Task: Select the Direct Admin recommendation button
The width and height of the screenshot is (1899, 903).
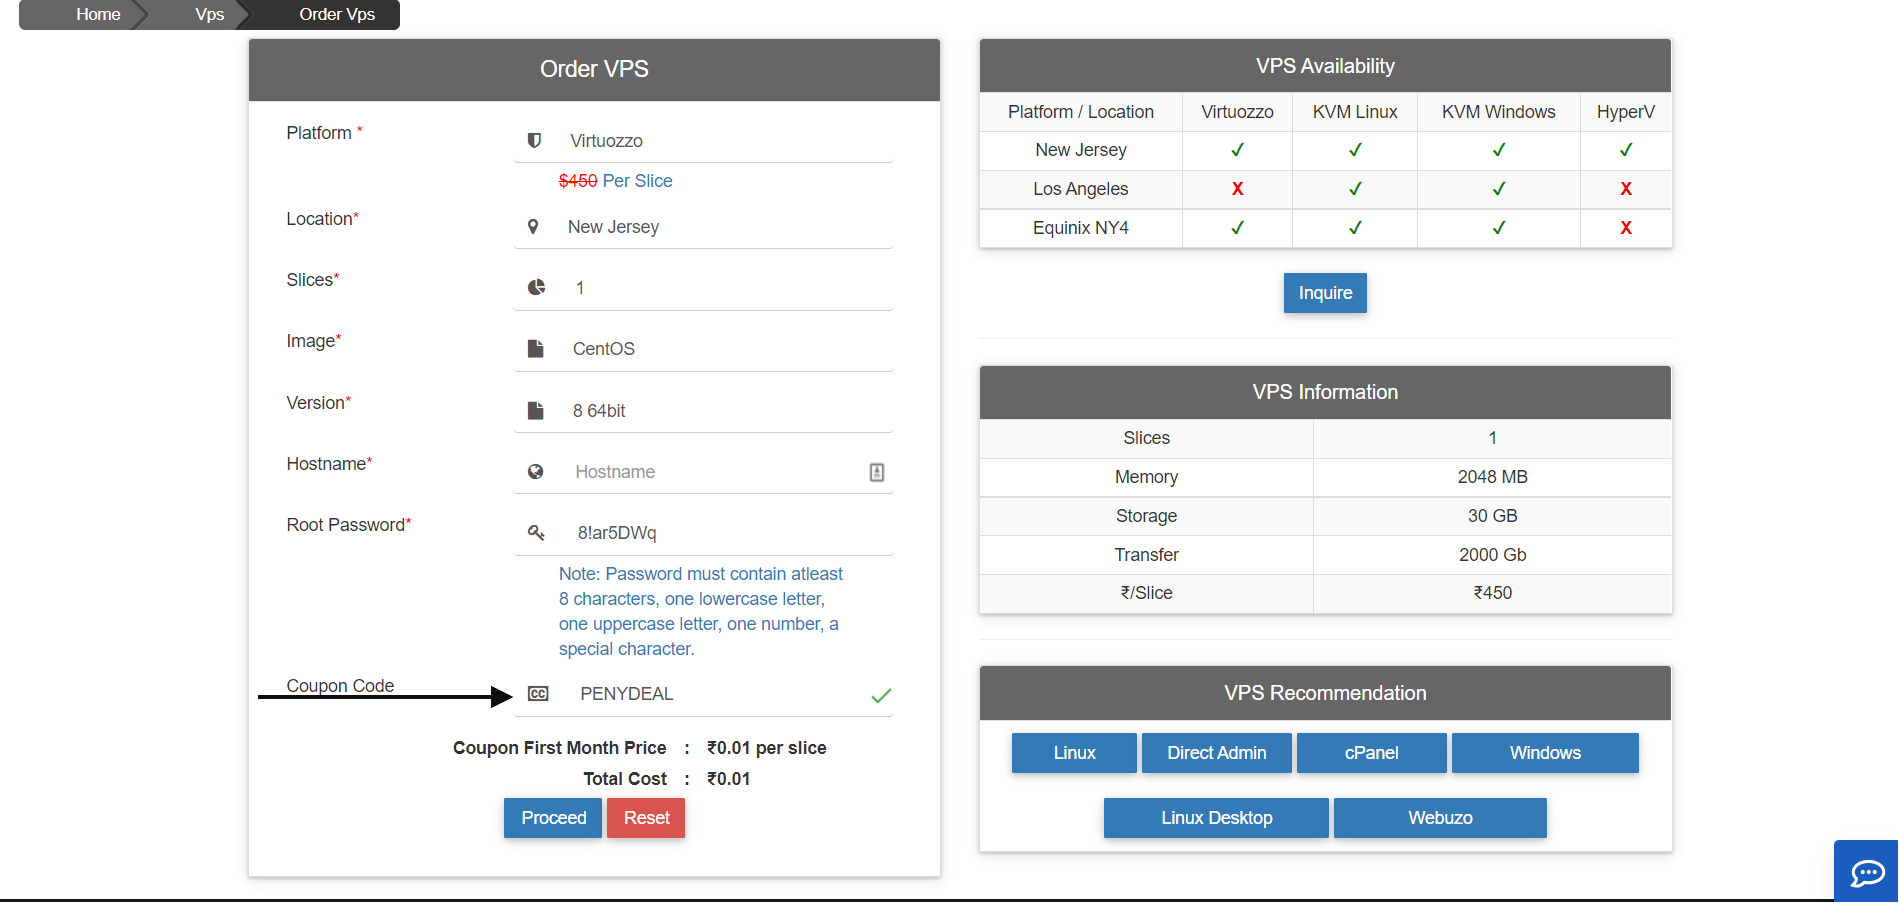Action: tap(1217, 753)
